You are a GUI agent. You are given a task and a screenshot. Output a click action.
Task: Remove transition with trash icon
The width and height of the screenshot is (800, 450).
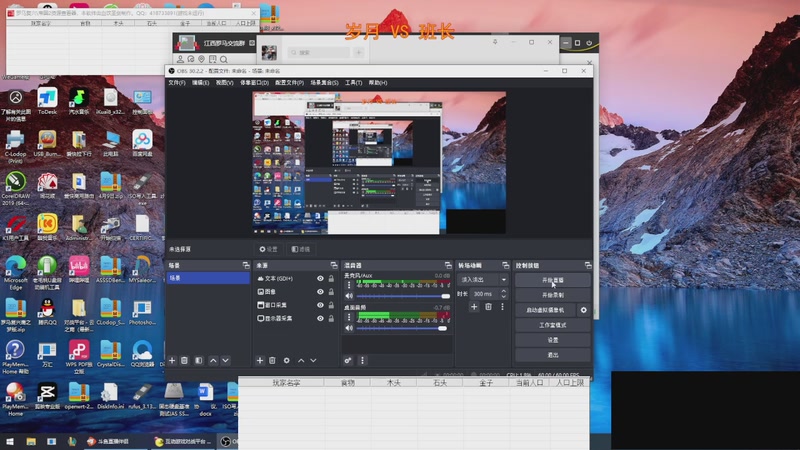[488, 307]
